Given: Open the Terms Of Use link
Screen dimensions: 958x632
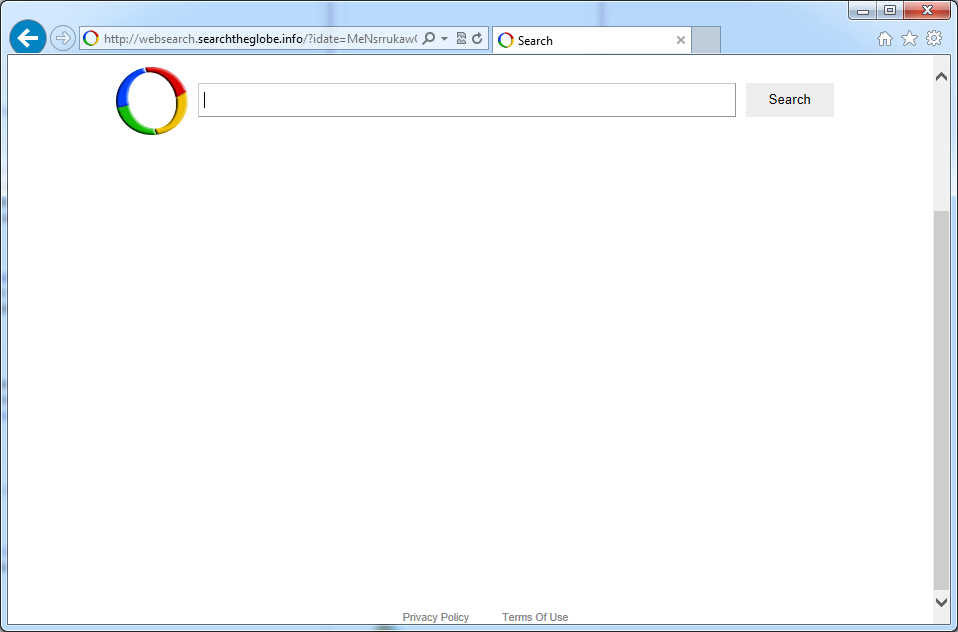Looking at the screenshot, I should click(x=535, y=617).
